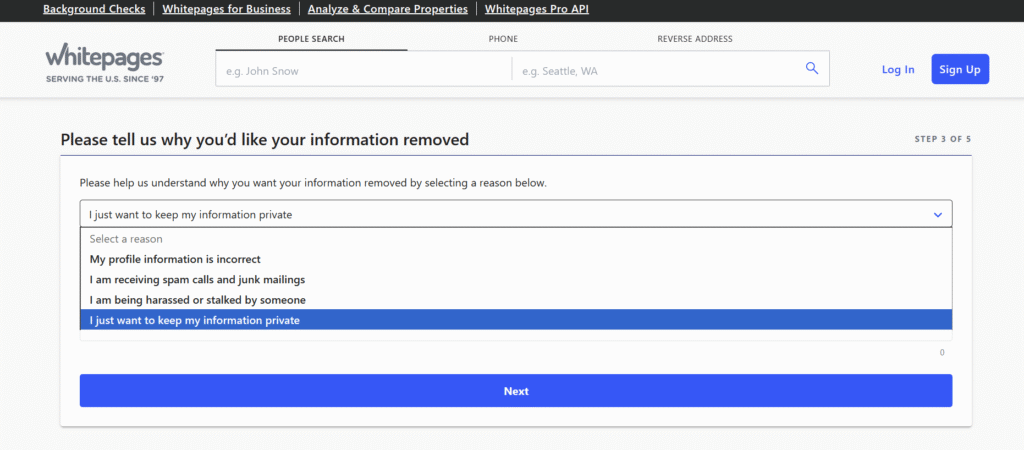This screenshot has width=1024, height=450.
Task: Choose the "Select a reason" placeholder option
Action: coord(126,239)
